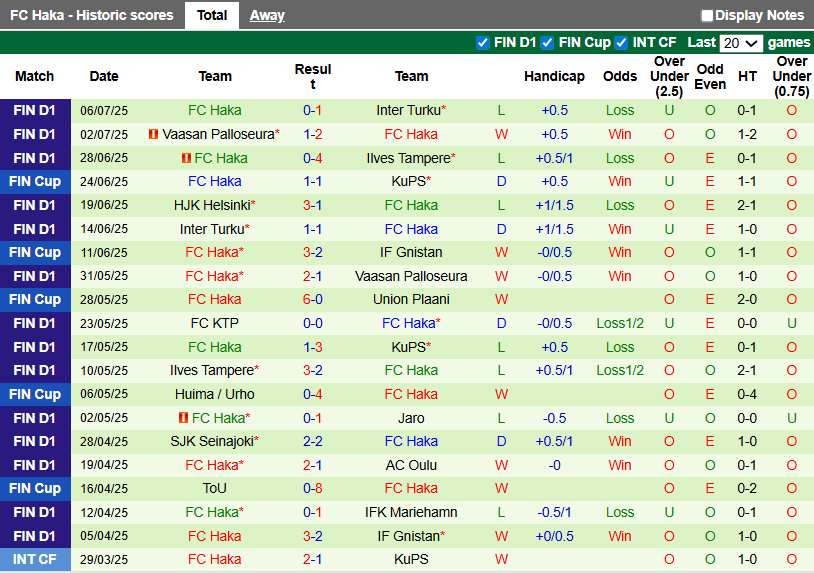Open IF Gnistan link on 11/06/25 row

point(411,252)
